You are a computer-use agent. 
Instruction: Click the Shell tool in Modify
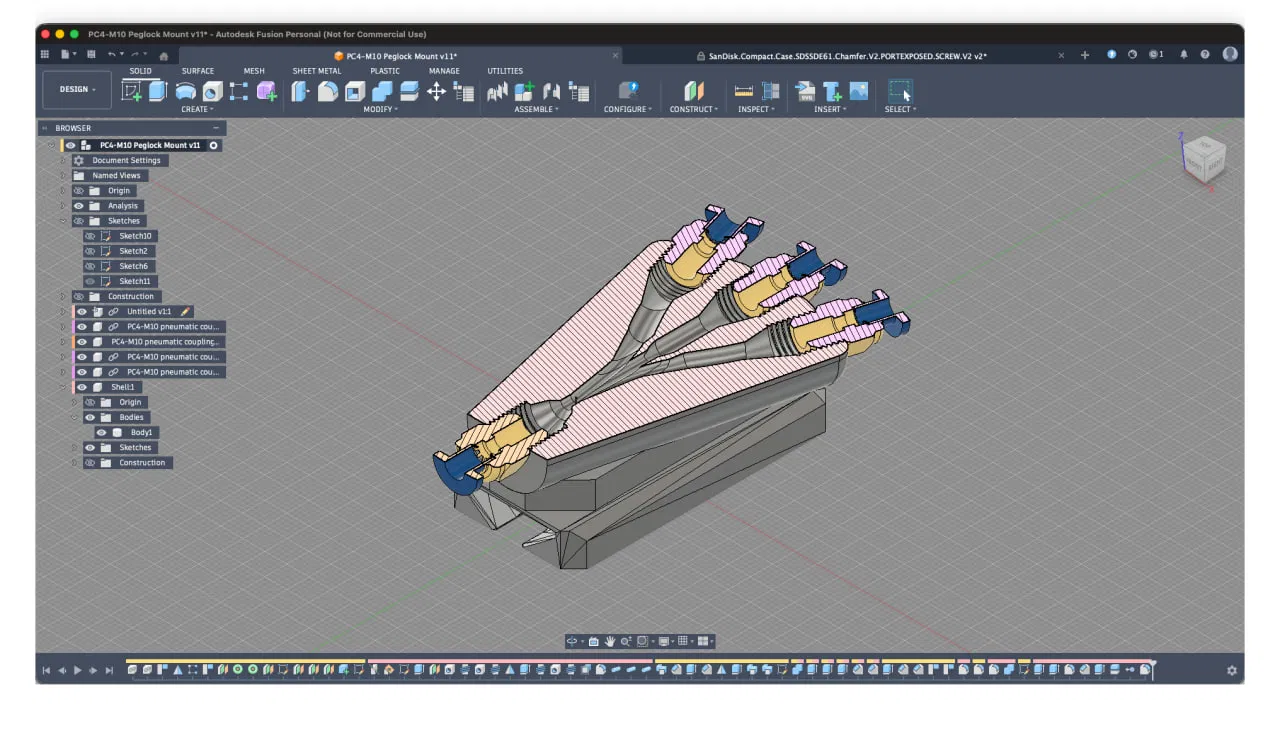pos(355,91)
